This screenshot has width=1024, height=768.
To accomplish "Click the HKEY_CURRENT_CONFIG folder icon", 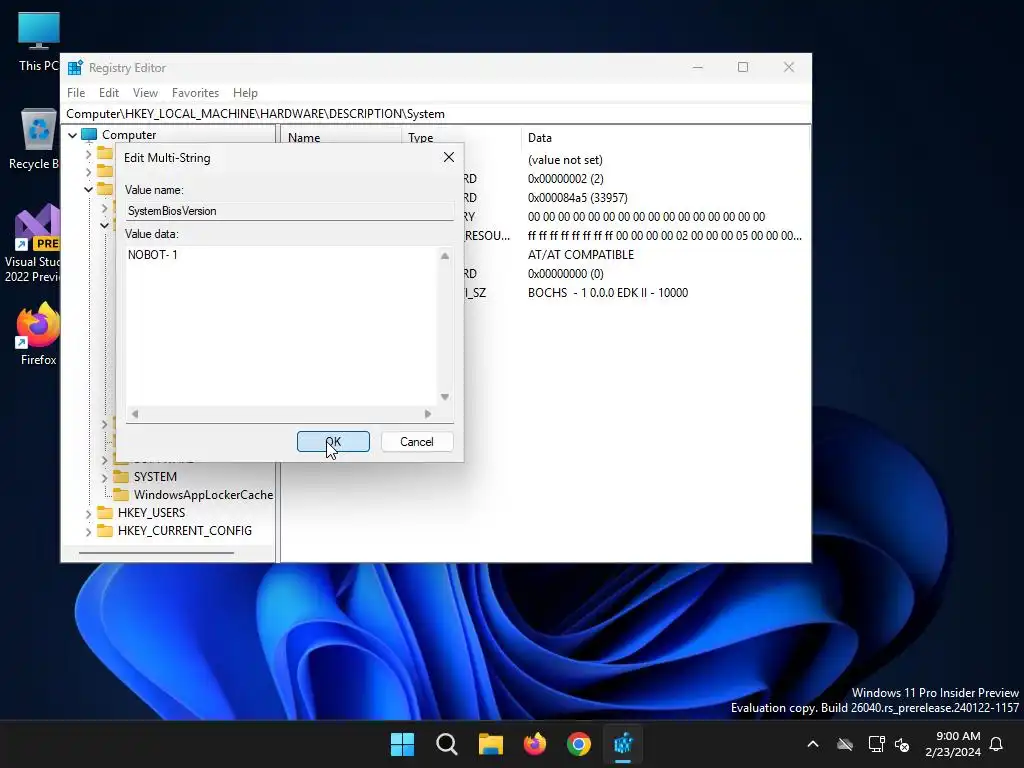I will tap(105, 530).
